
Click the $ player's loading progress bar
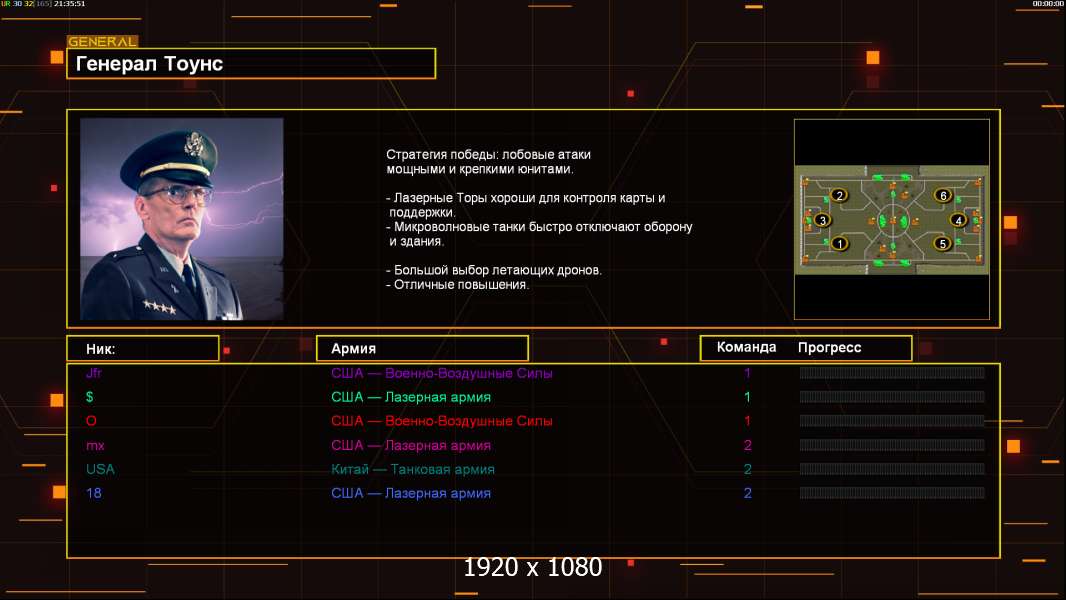(892, 397)
